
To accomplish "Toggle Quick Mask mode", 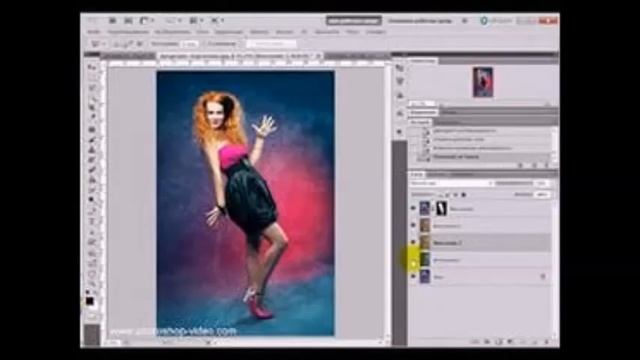I will click(92, 316).
